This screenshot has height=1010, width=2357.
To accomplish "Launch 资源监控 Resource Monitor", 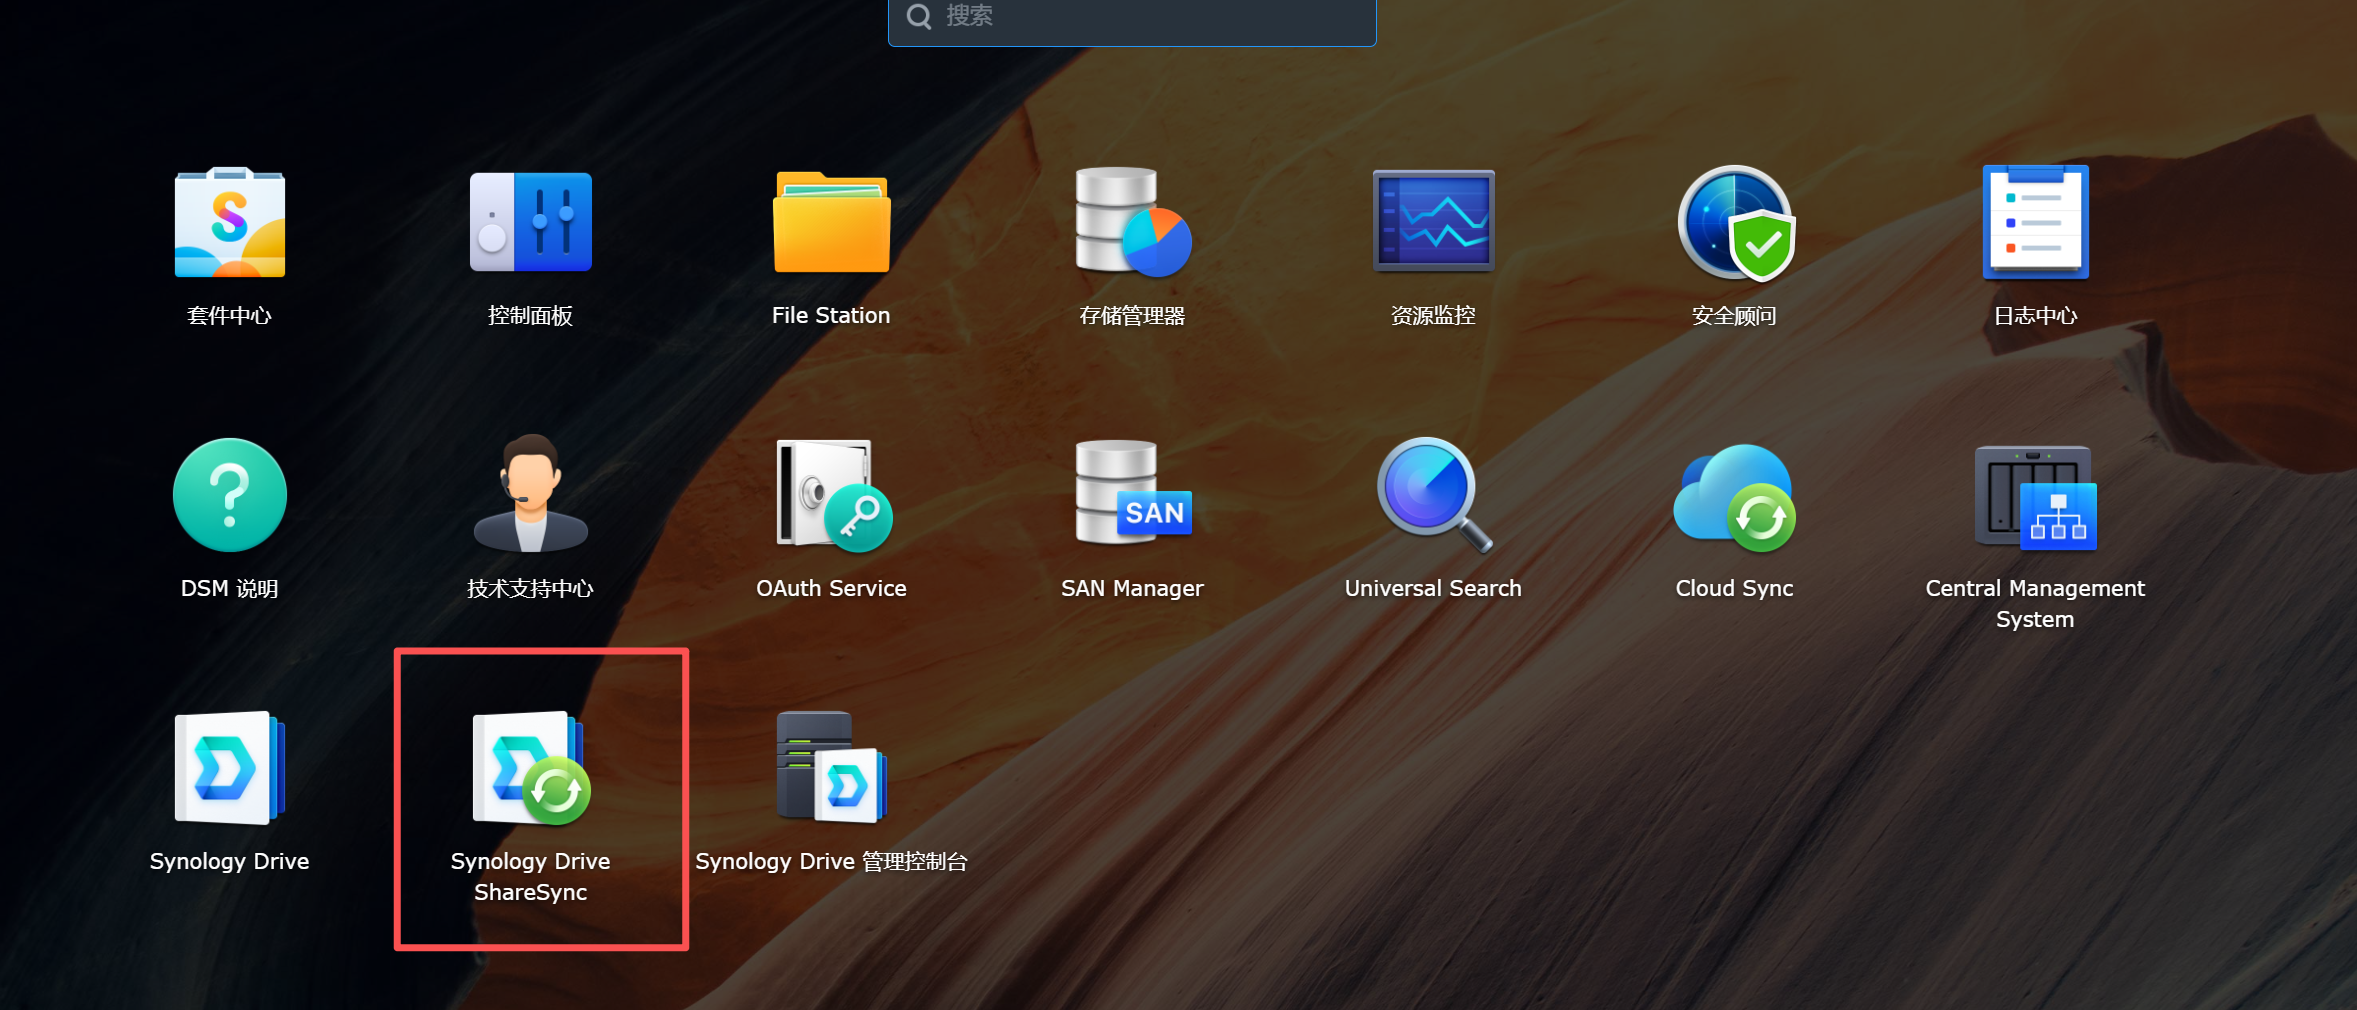I will [1433, 223].
